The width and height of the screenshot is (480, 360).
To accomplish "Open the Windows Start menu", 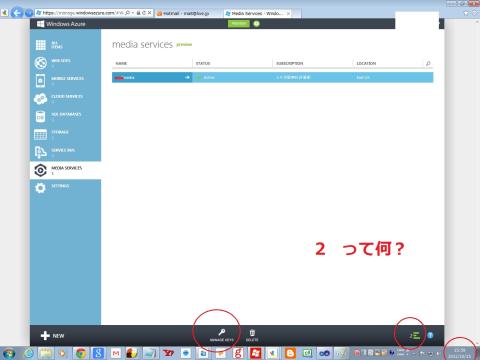I will coord(9,354).
